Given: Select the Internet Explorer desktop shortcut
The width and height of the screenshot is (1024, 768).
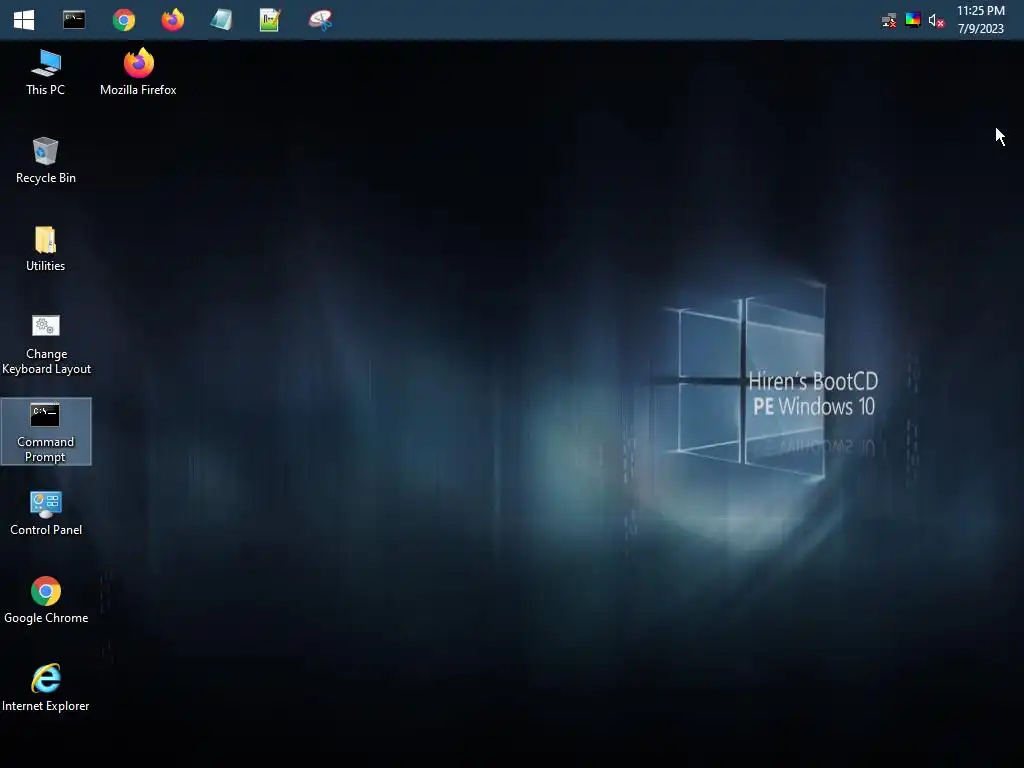Looking at the screenshot, I should pos(46,688).
